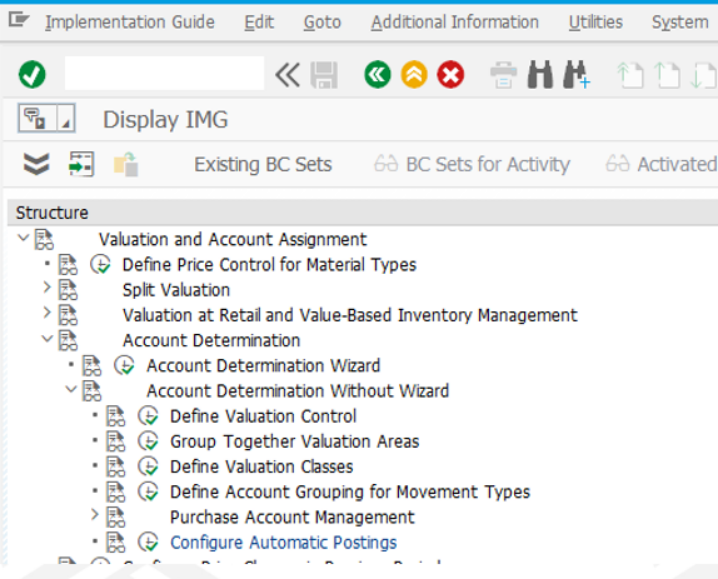
Task: Open the Edit menu
Action: pyautogui.click(x=259, y=22)
